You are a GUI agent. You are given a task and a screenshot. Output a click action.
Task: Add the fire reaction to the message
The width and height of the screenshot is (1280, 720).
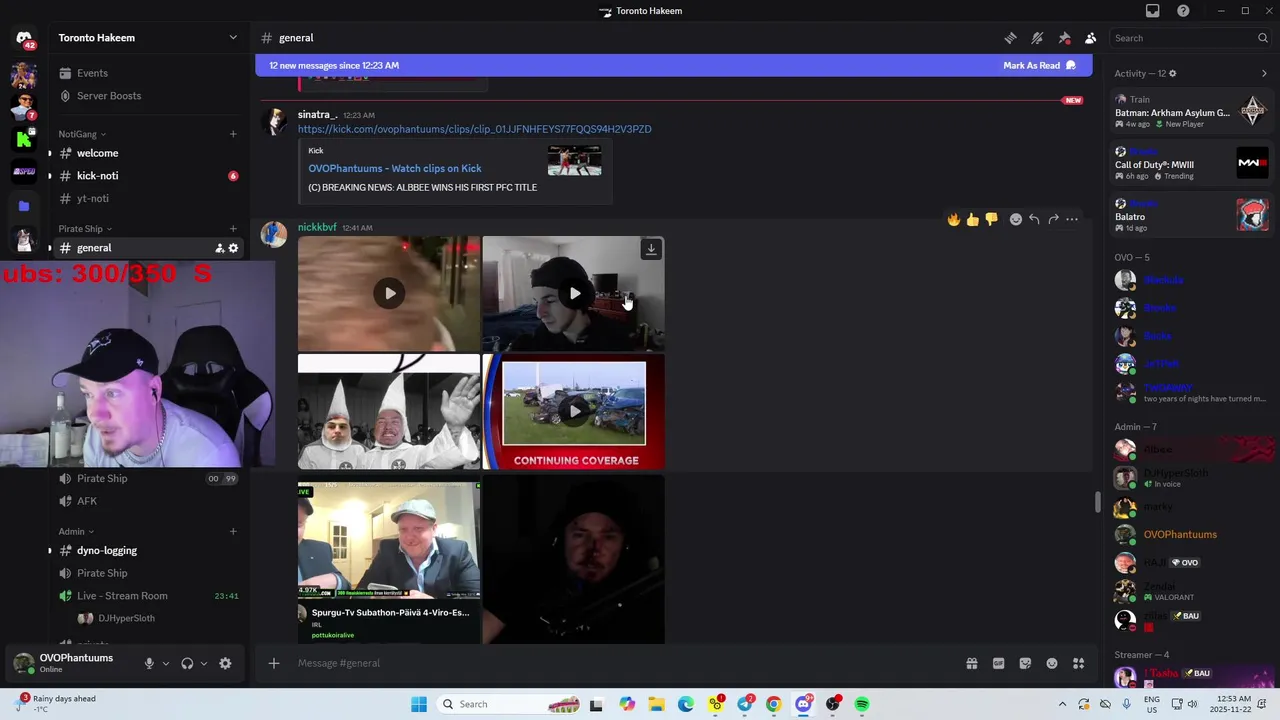954,219
